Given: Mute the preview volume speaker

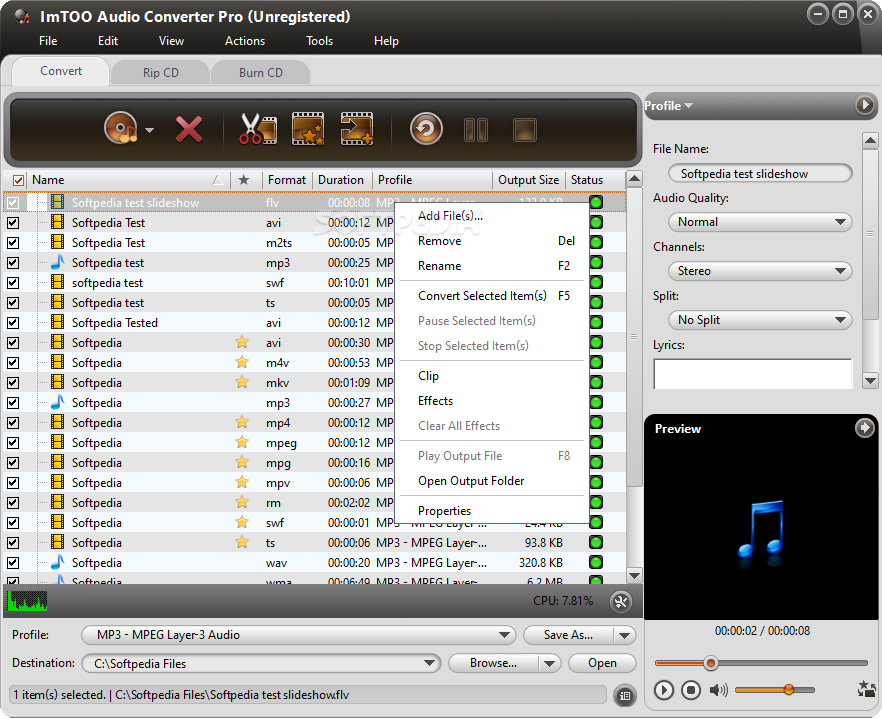Looking at the screenshot, I should [x=718, y=690].
